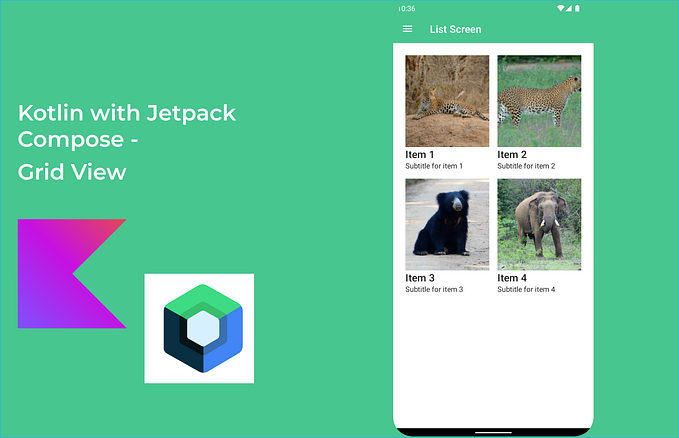Click the Jetpack Compose logo
Image resolution: width=679 pixels, height=438 pixels.
pyautogui.click(x=199, y=328)
